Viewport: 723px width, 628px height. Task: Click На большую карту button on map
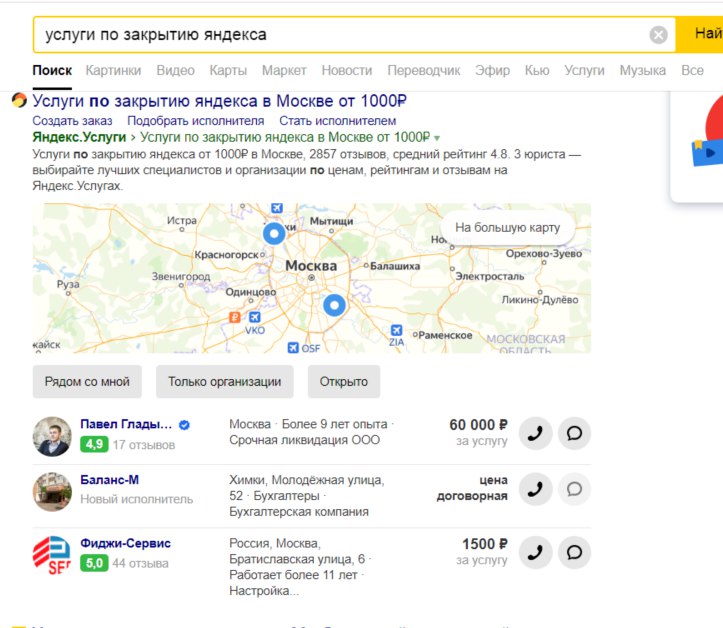tap(507, 227)
